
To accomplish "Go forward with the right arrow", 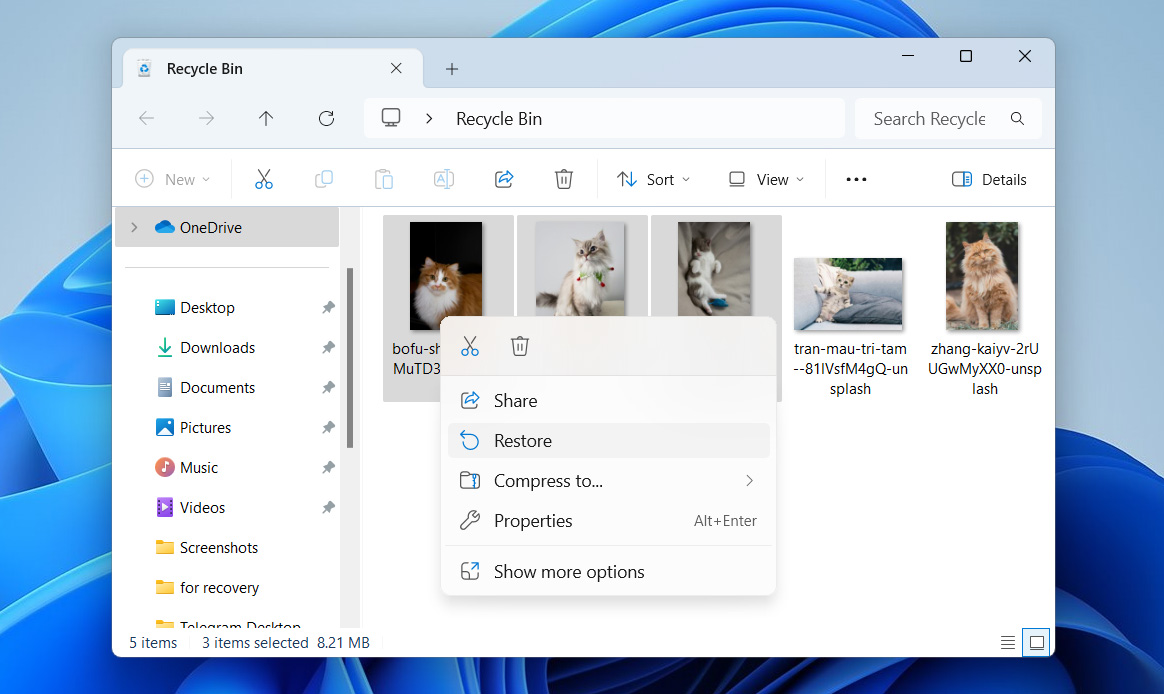I will click(x=206, y=118).
